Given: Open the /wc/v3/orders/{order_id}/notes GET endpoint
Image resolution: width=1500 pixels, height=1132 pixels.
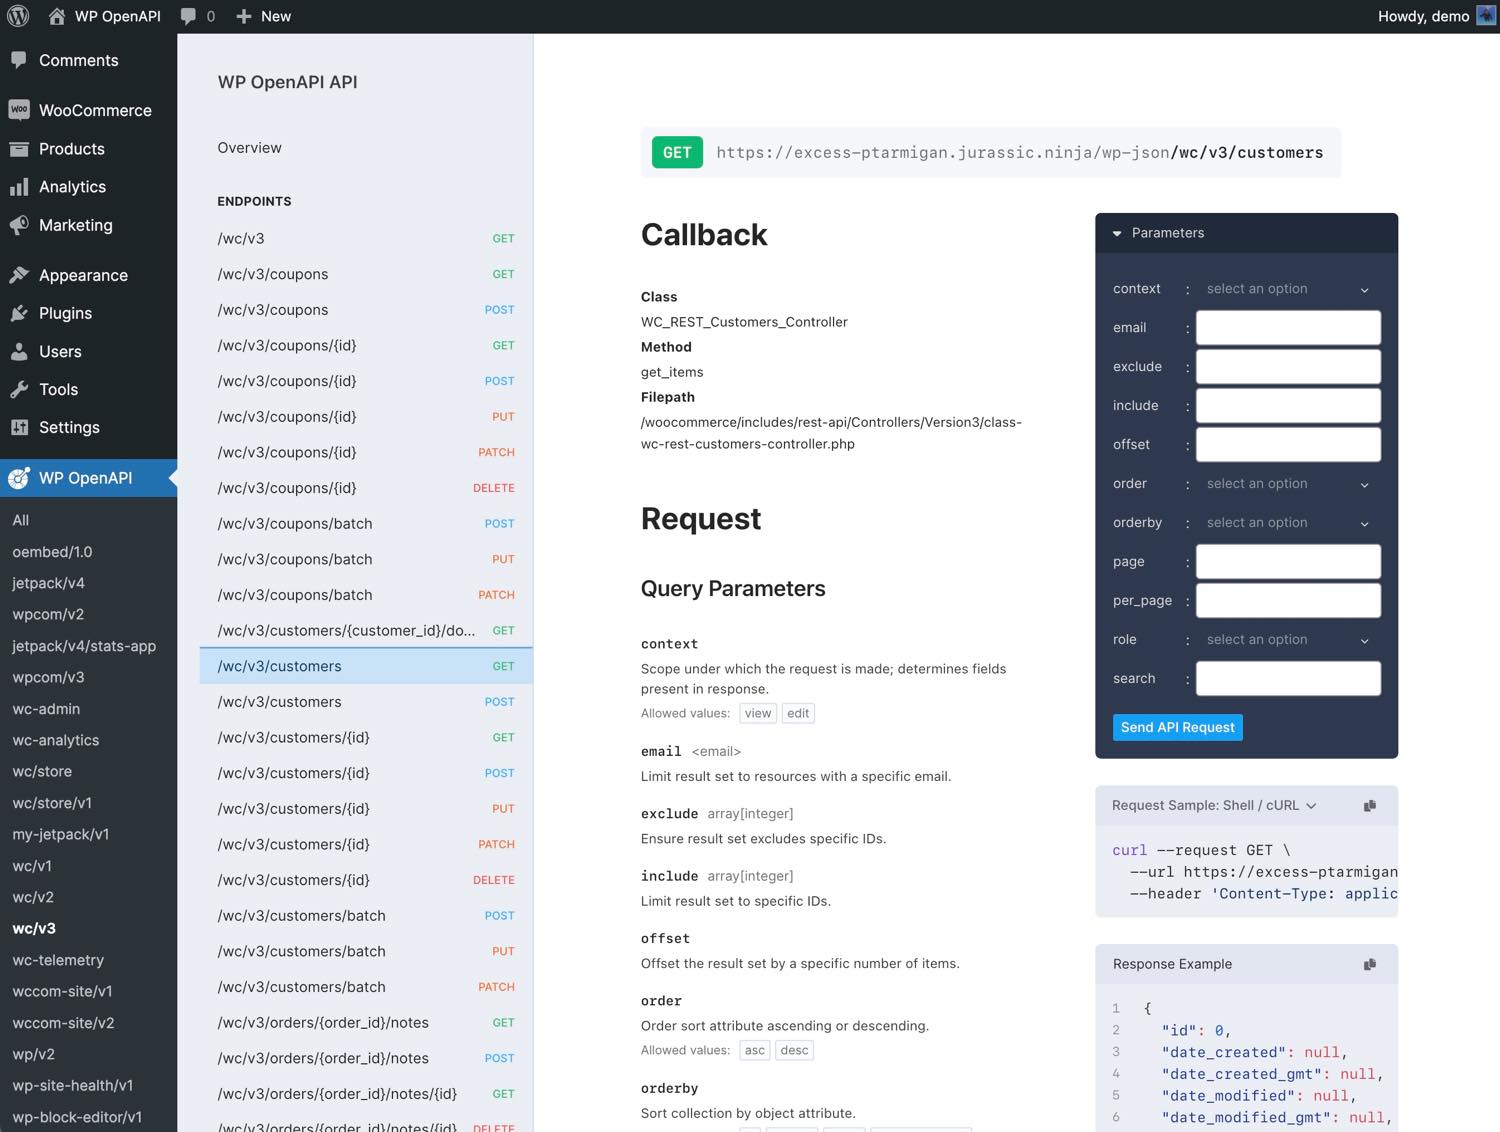Looking at the screenshot, I should tap(366, 1023).
